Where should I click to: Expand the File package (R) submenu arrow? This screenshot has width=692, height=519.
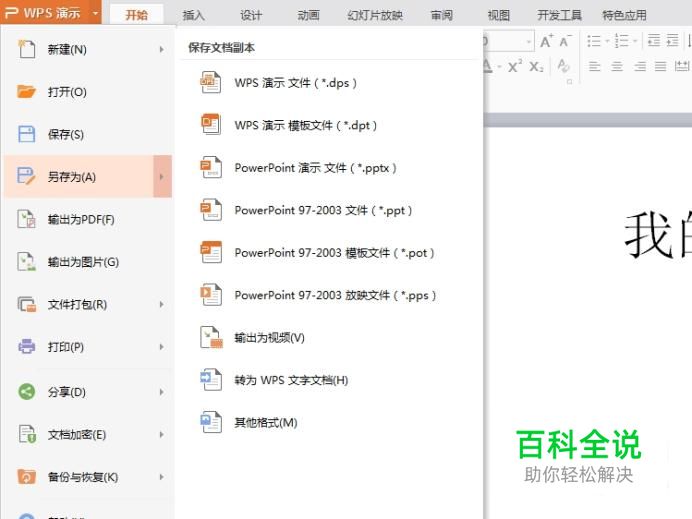pos(162,304)
